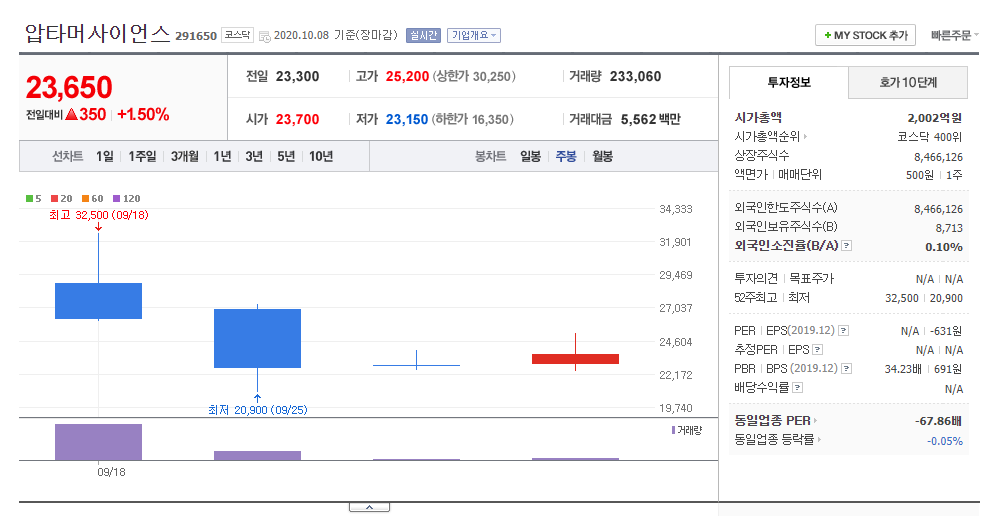Switch to the 투자정보 tab
Image resolution: width=1001 pixels, height=516 pixels.
pyautogui.click(x=788, y=82)
